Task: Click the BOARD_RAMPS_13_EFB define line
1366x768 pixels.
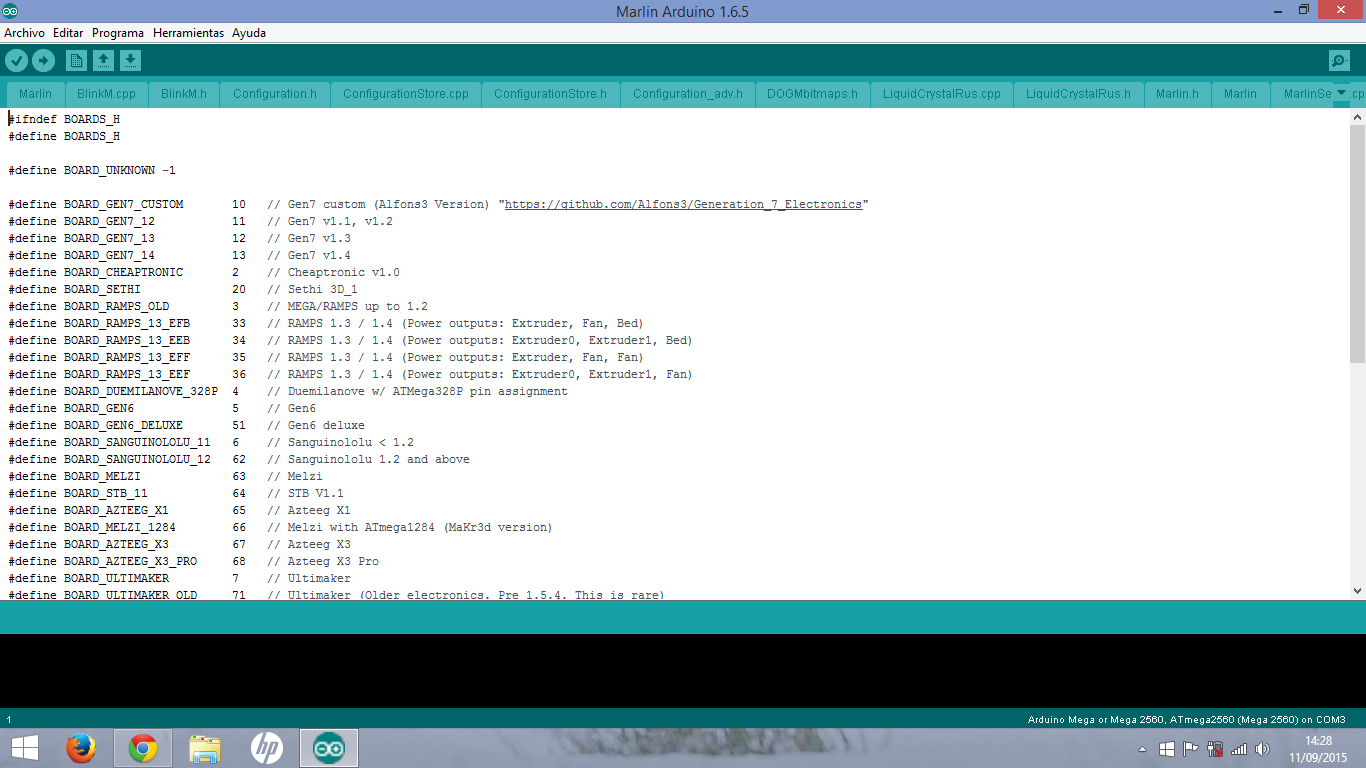Action: point(326,323)
